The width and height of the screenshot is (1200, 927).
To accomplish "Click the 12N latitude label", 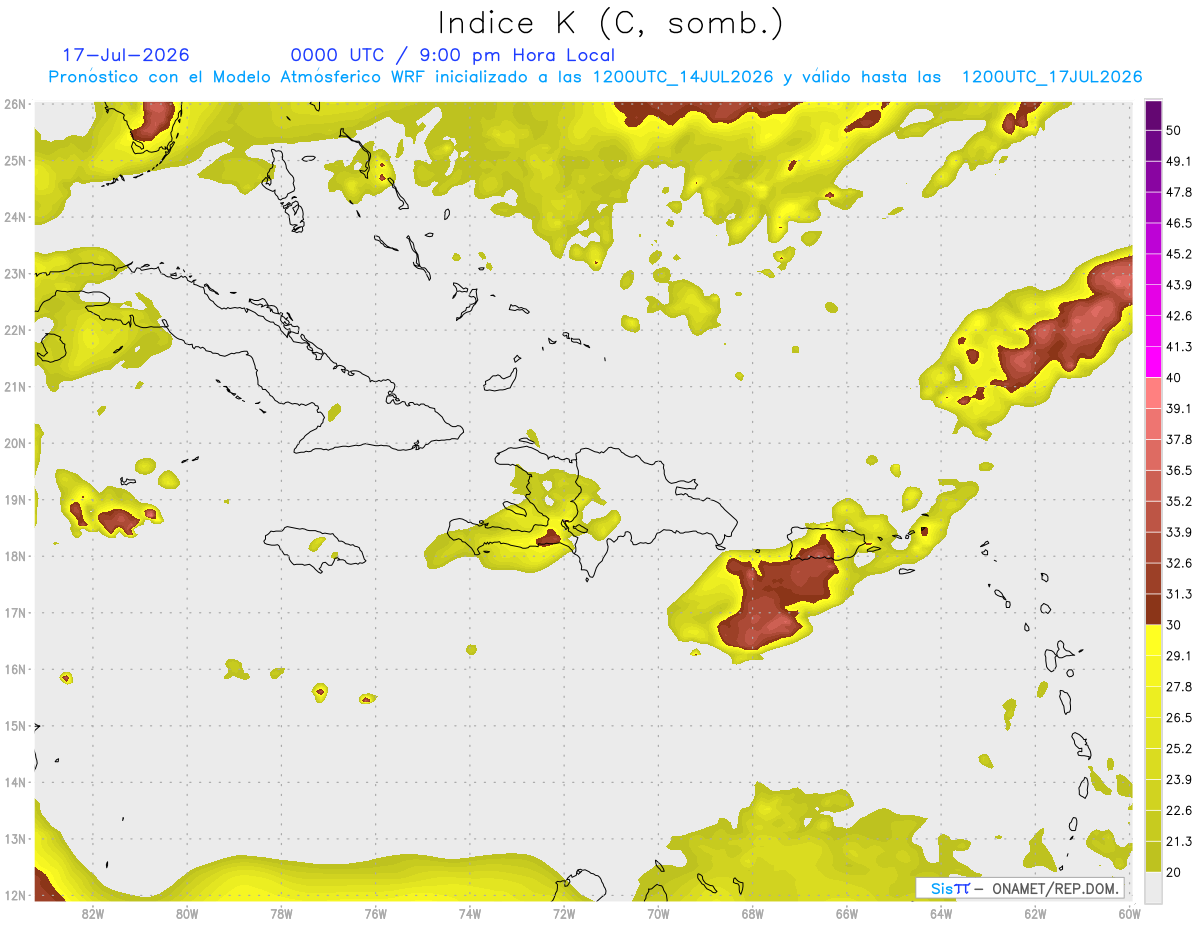I will pyautogui.click(x=15, y=895).
